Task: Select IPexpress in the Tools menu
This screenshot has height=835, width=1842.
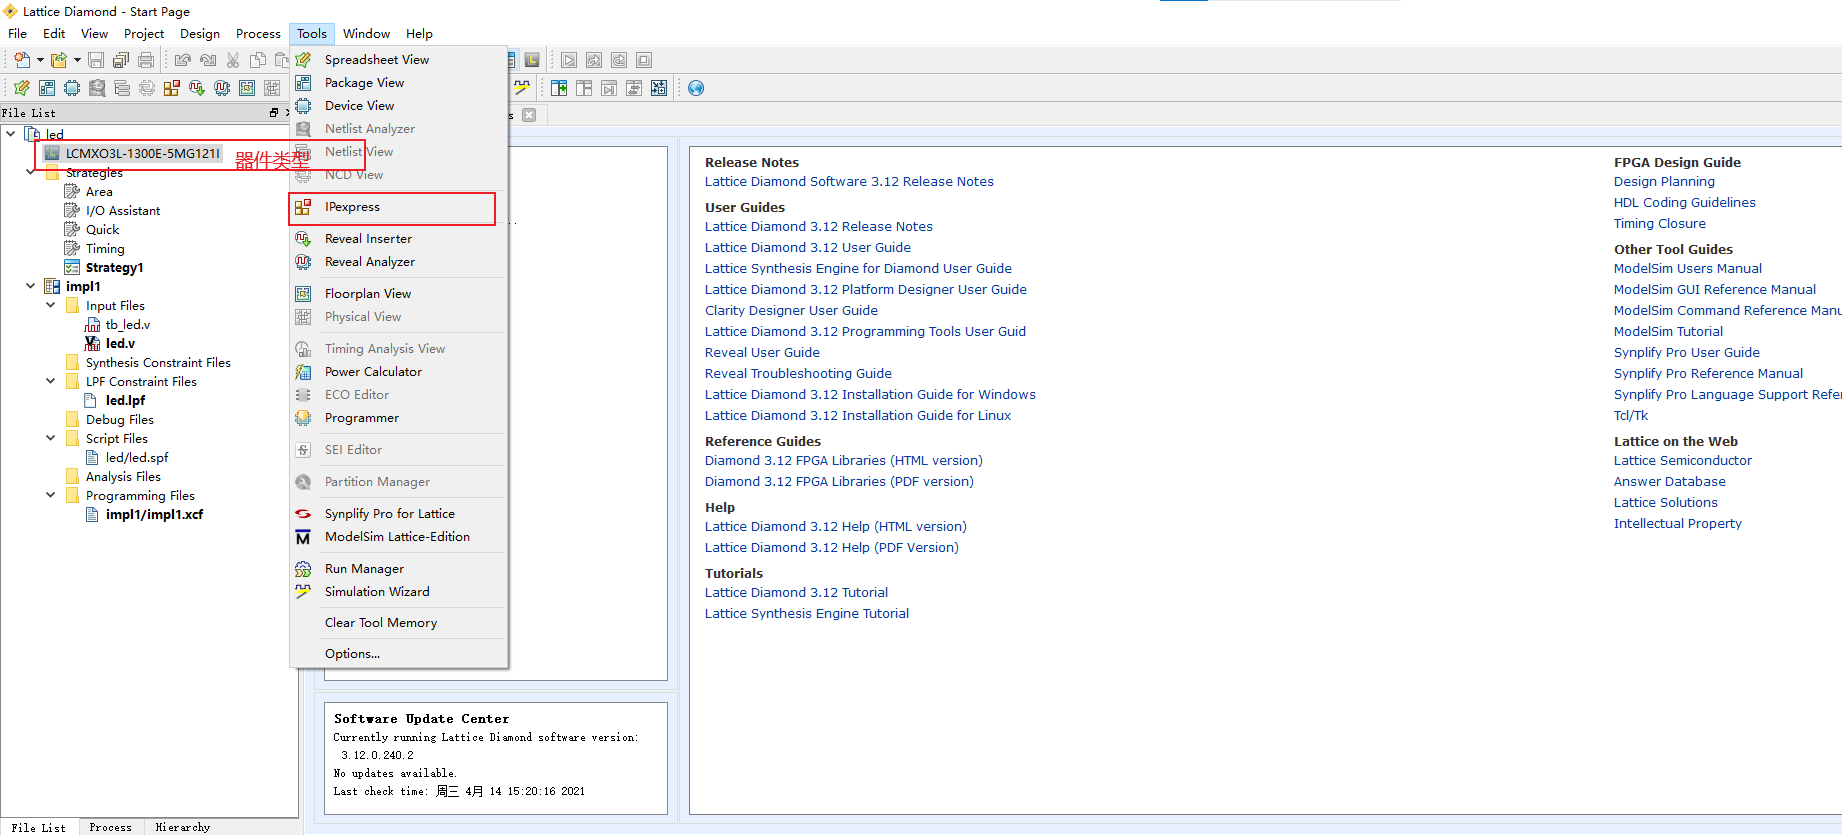Action: click(398, 207)
